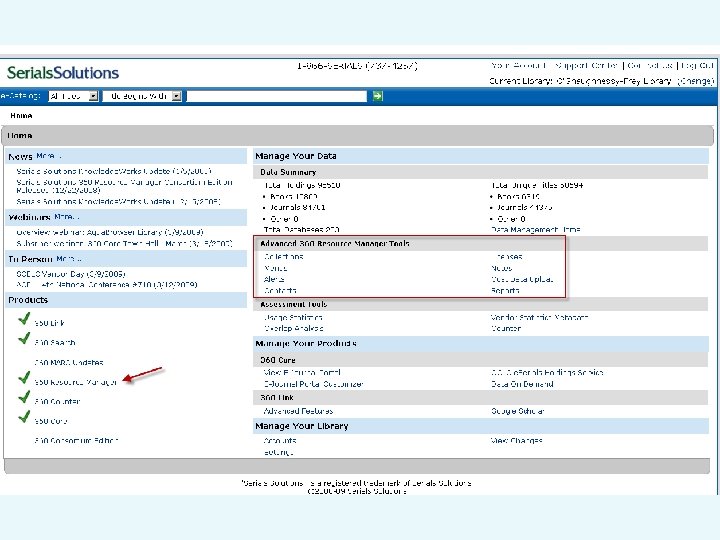
Task: Open the OCLC eSerials Holdings Service link
Action: [x=547, y=372]
